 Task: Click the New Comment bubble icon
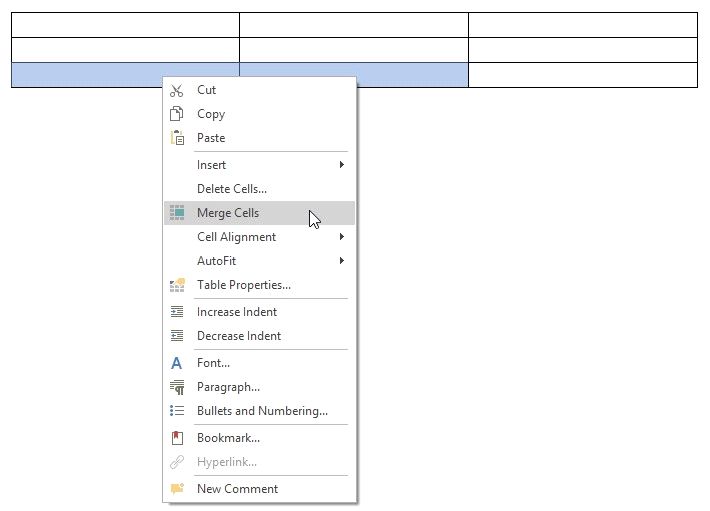(x=177, y=489)
